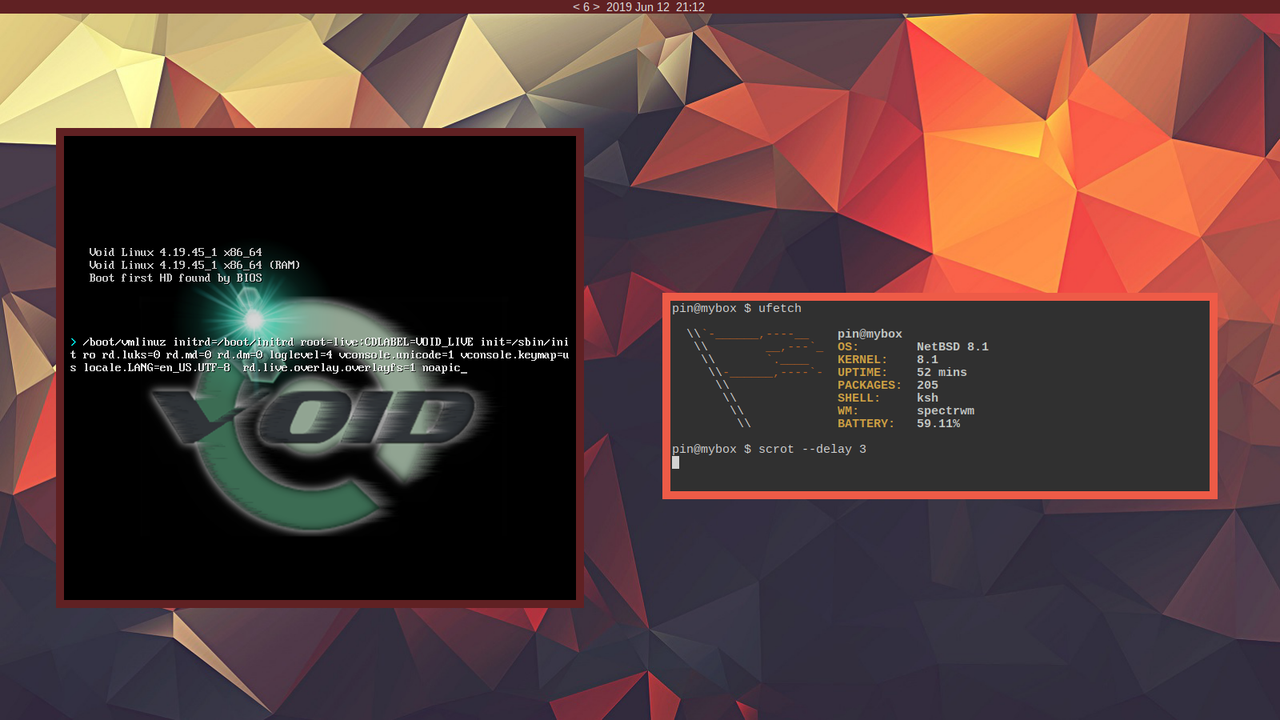
Task: Click "pin@mybox" header above OS line
Action: coord(870,334)
